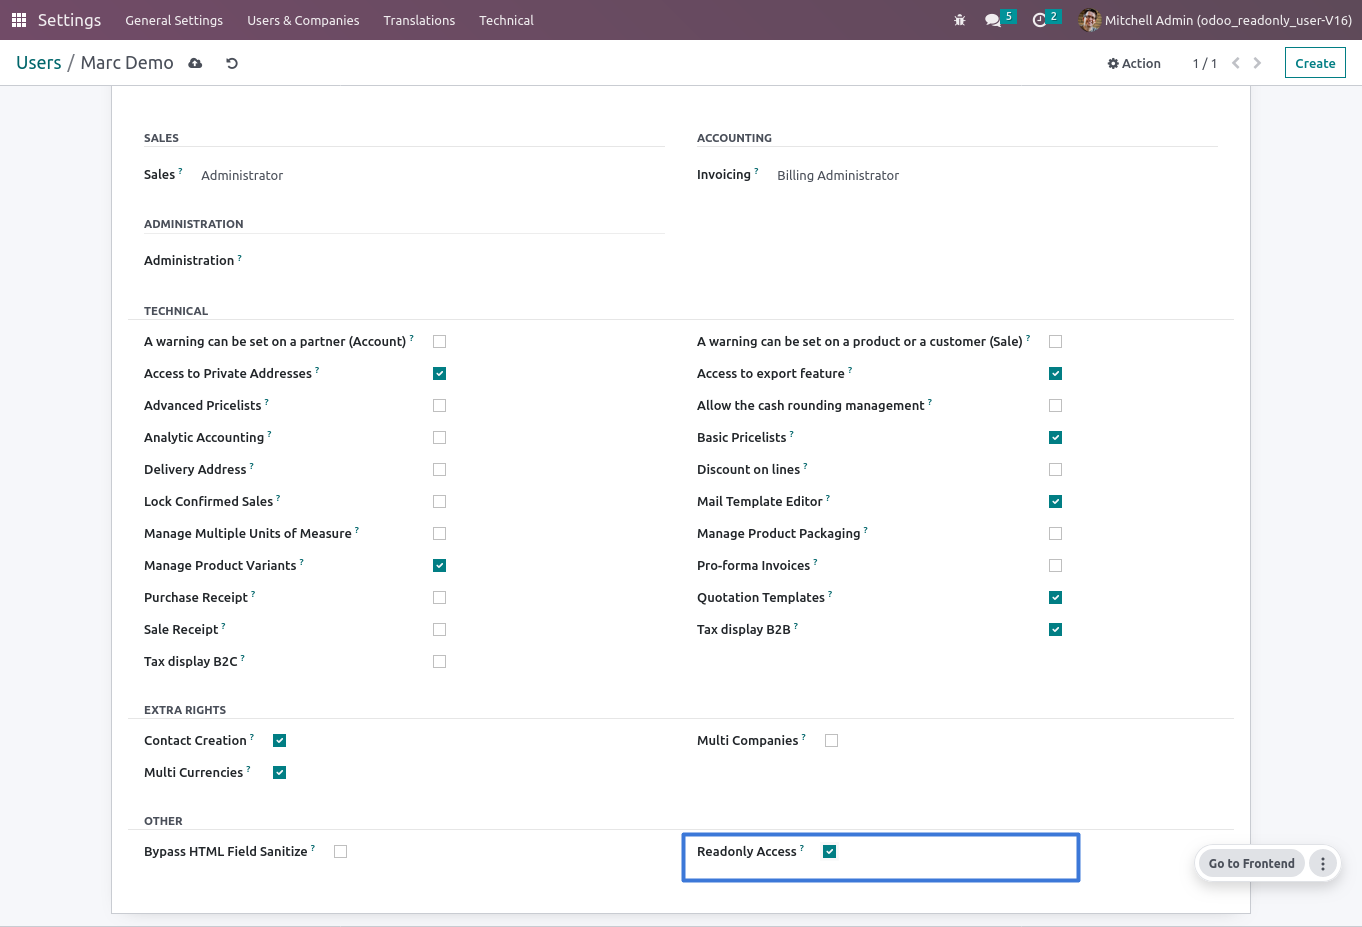Open the Technical menu

[506, 20]
